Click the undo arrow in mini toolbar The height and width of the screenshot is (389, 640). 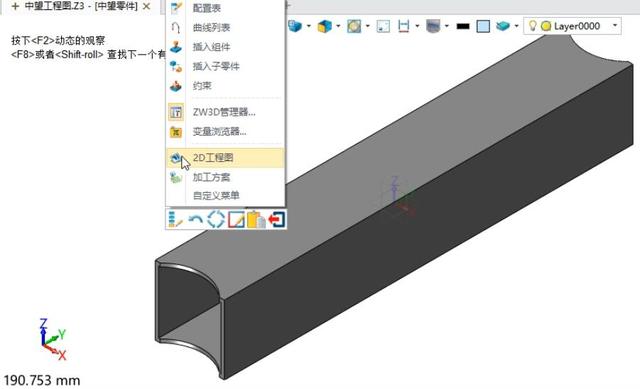coord(196,219)
